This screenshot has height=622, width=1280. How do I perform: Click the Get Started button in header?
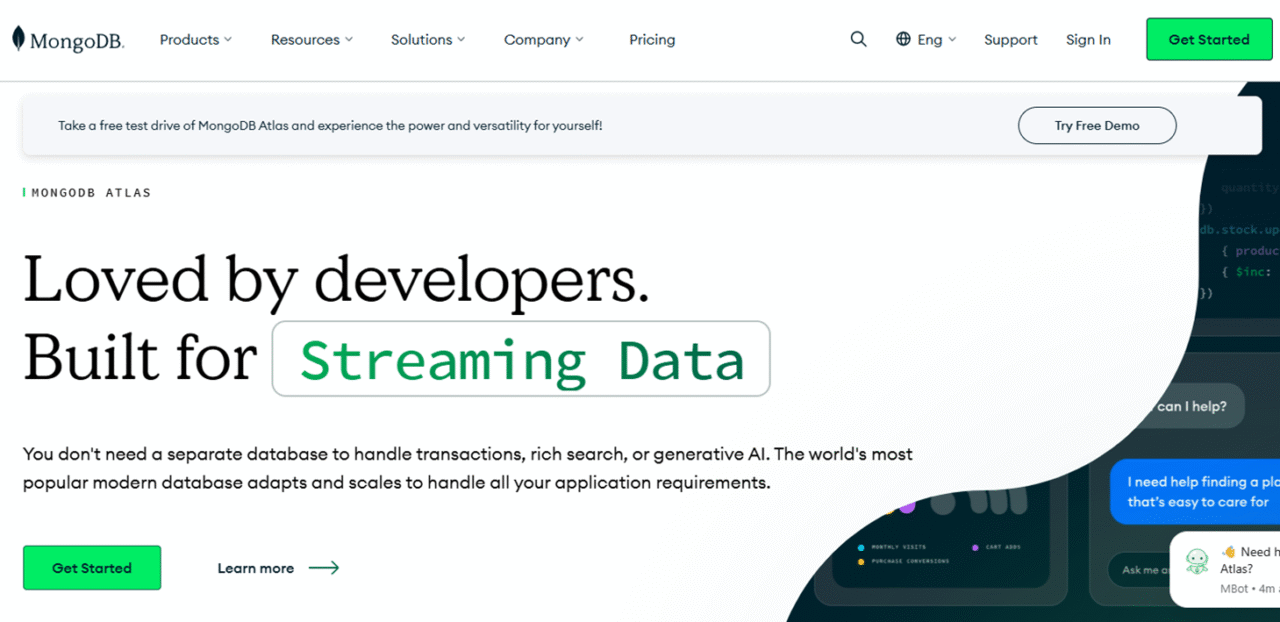click(x=1209, y=39)
